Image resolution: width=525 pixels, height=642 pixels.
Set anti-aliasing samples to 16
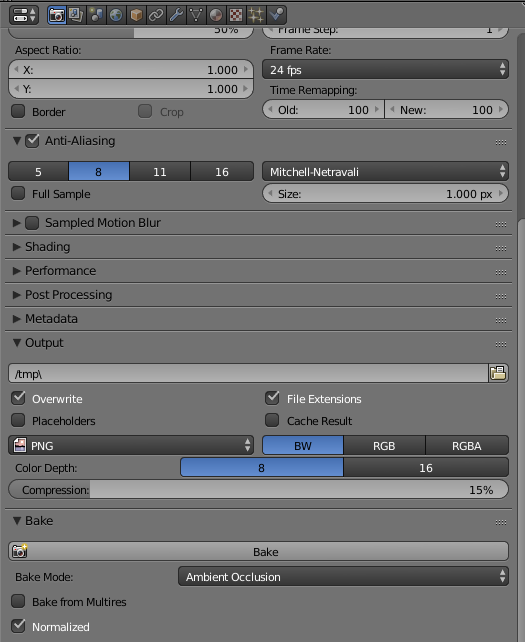222,172
